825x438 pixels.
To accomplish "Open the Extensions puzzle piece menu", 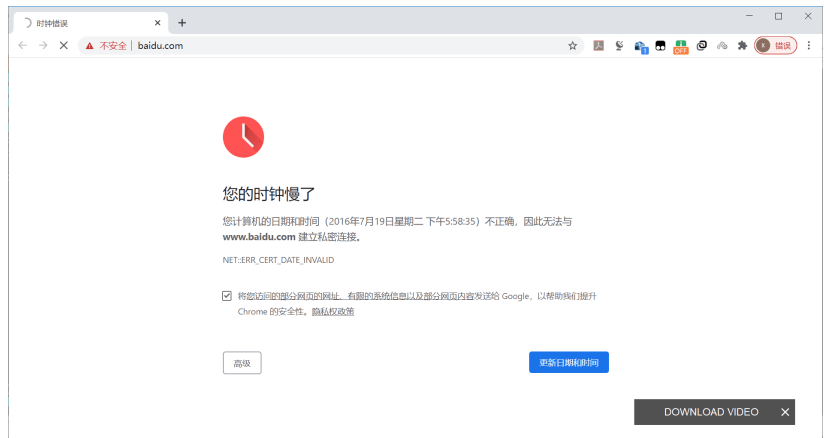I will coord(742,46).
